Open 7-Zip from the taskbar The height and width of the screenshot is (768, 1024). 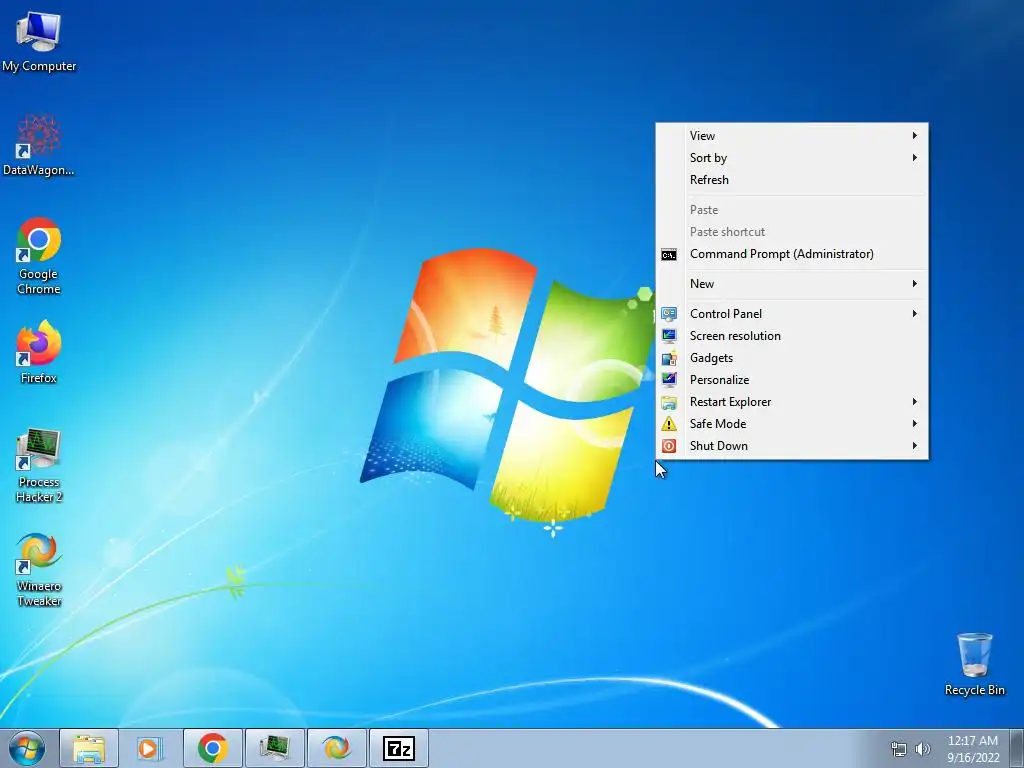coord(398,748)
